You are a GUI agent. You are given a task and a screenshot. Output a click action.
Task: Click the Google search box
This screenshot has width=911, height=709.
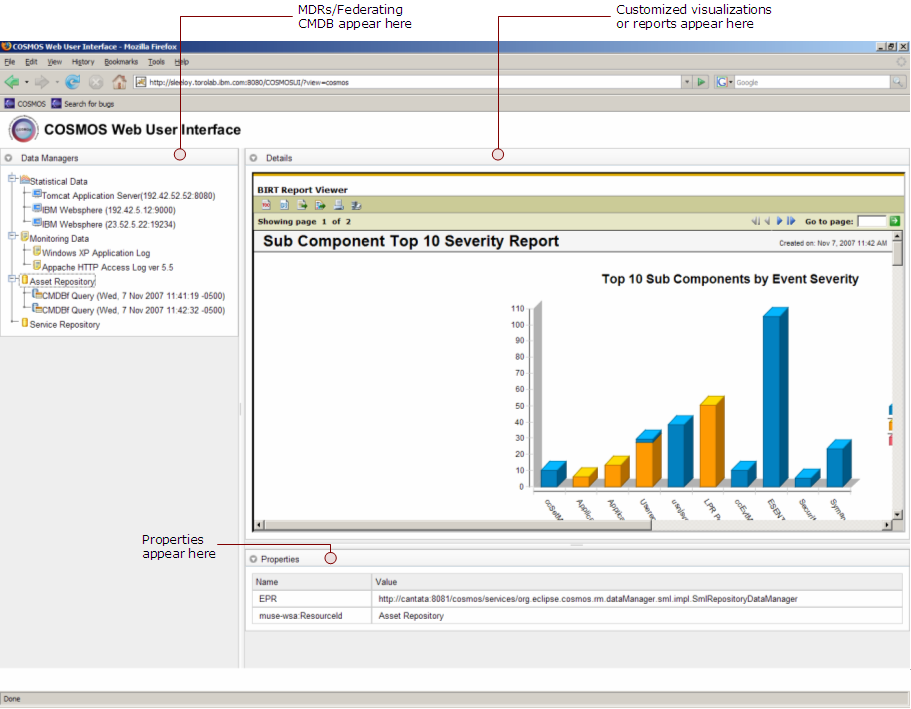click(x=812, y=82)
